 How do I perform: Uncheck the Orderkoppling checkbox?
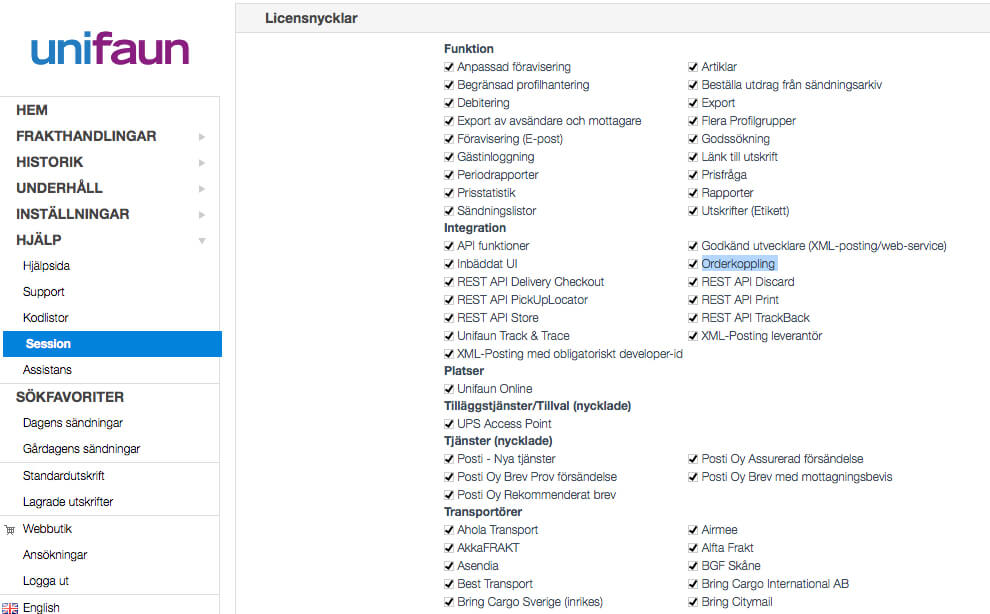[693, 264]
